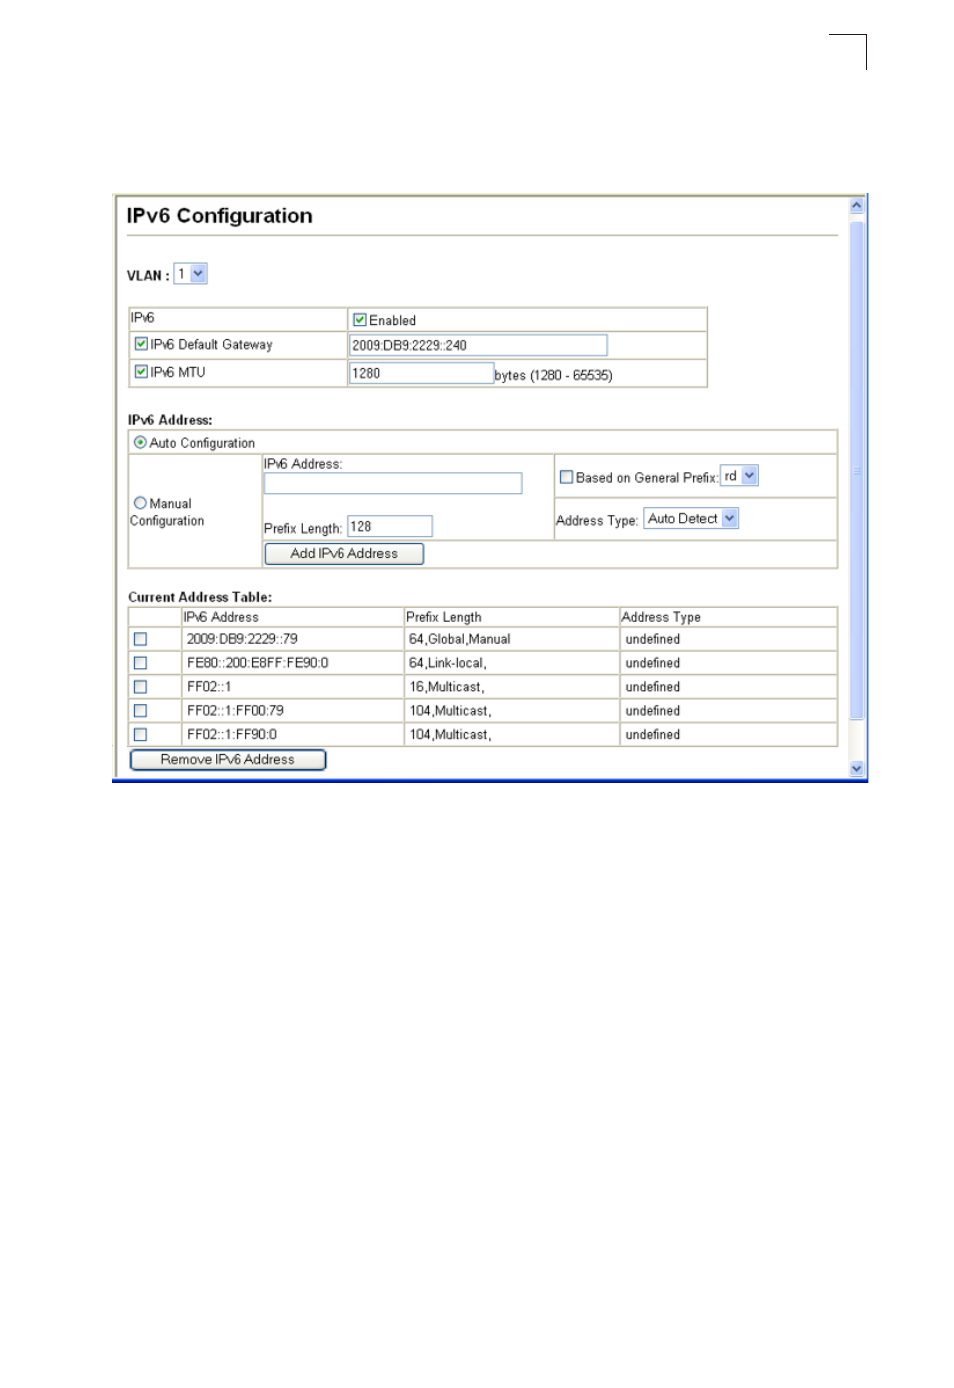Click the IPv6 Address column header in table
This screenshot has height=1388, width=954.
point(292,617)
